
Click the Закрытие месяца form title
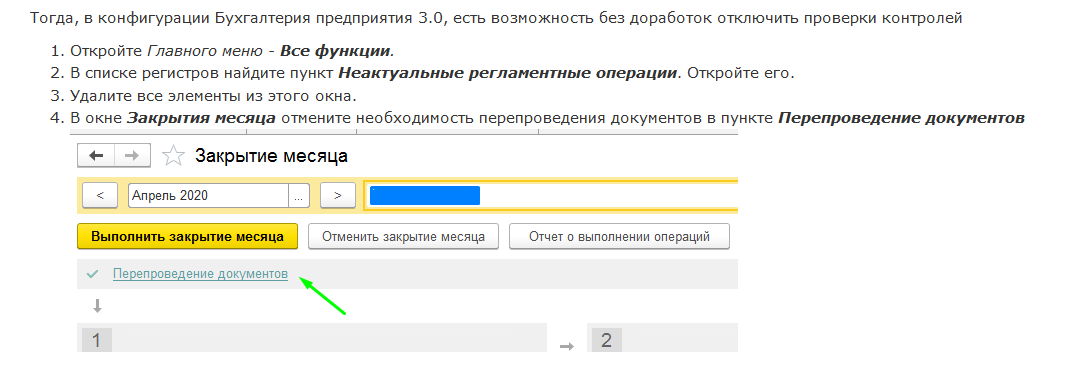271,156
